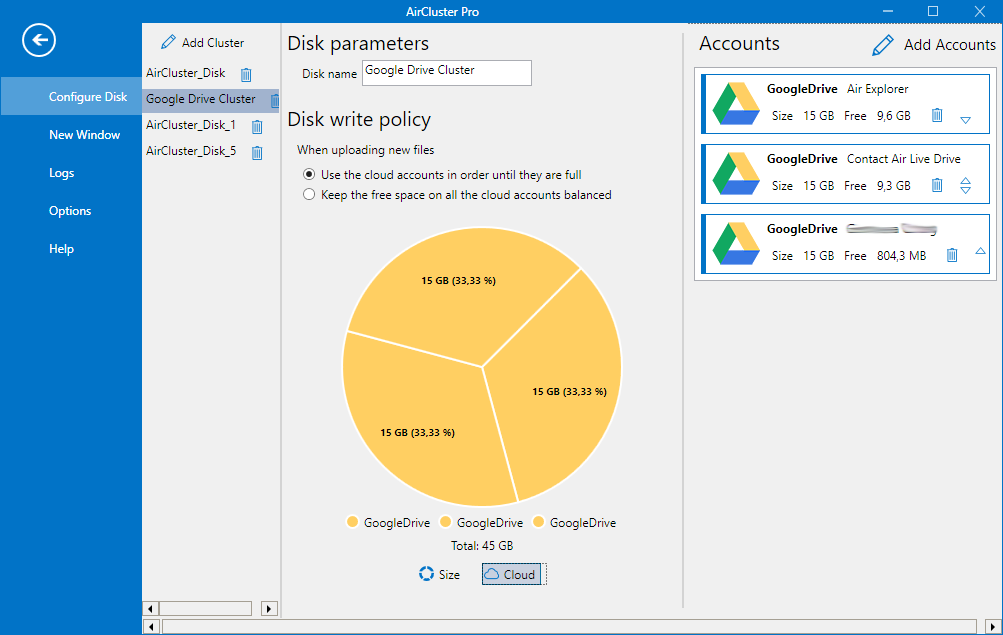Click main horizontal scrollbar right arrow
The width and height of the screenshot is (1003, 635).
(x=992, y=627)
